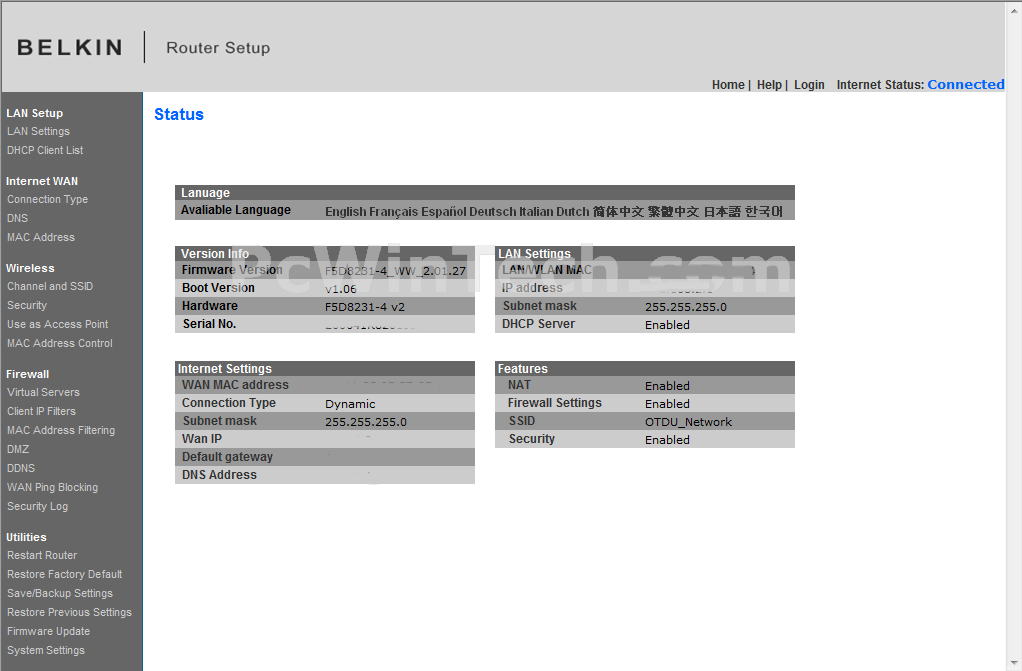Viewport: 1022px width, 671px height.
Task: Click the Connected internet status text
Action: (x=965, y=85)
